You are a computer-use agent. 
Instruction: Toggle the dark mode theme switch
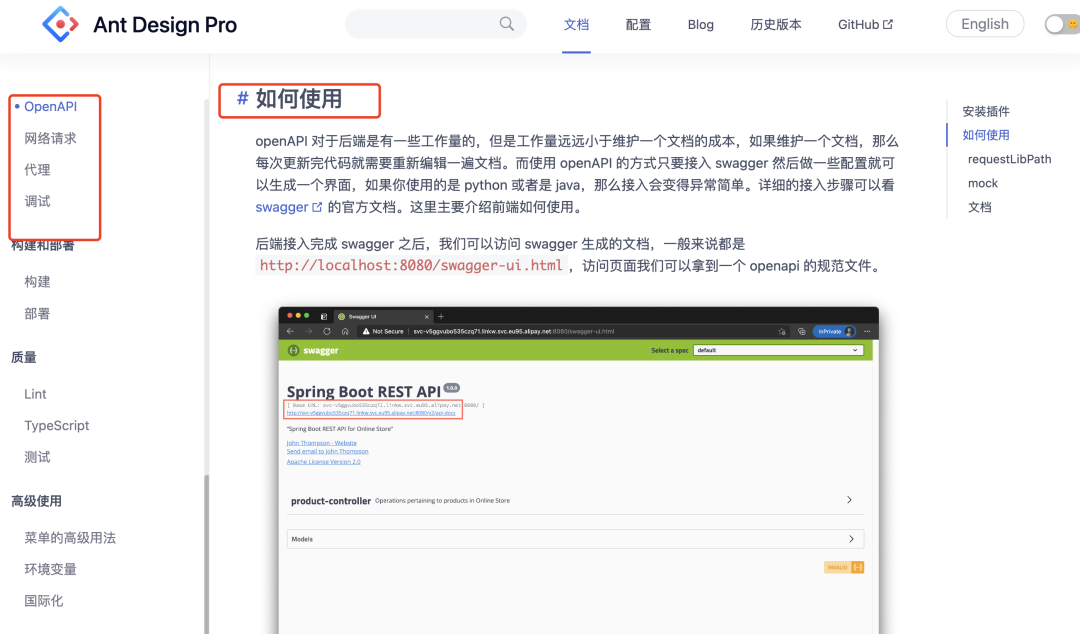[1061, 24]
